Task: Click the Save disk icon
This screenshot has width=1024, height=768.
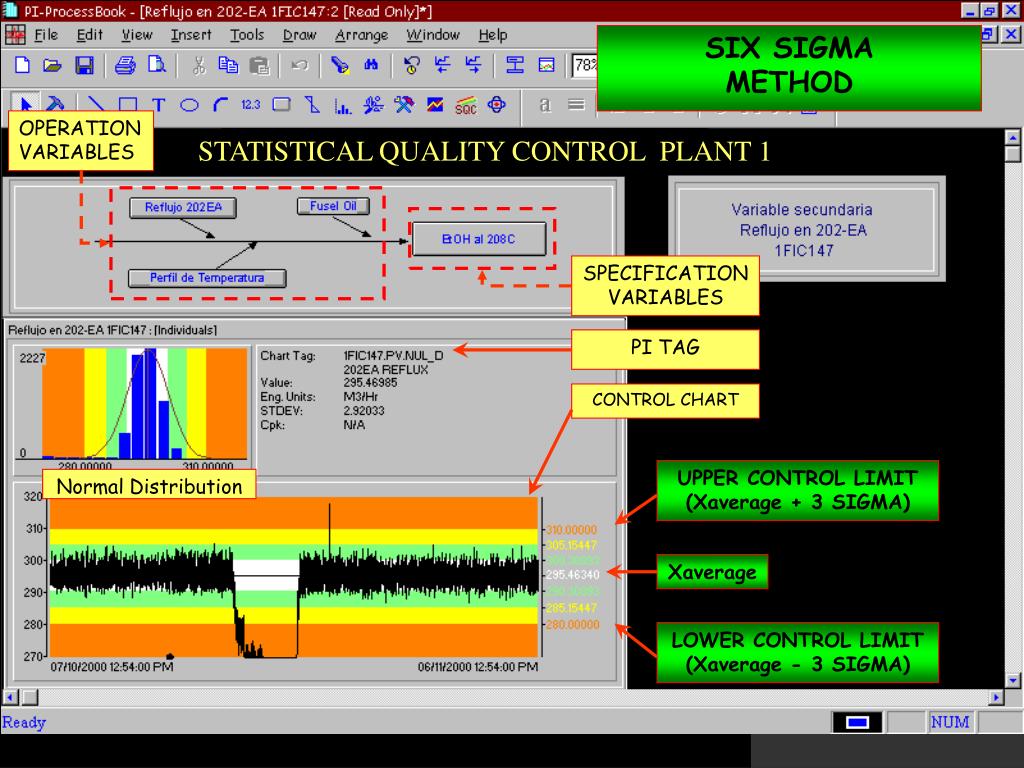Action: [85, 65]
